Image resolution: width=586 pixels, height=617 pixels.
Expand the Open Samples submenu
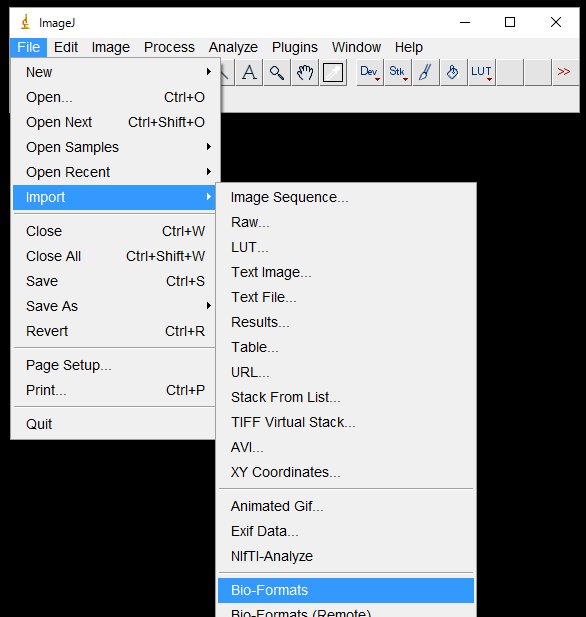pos(114,147)
